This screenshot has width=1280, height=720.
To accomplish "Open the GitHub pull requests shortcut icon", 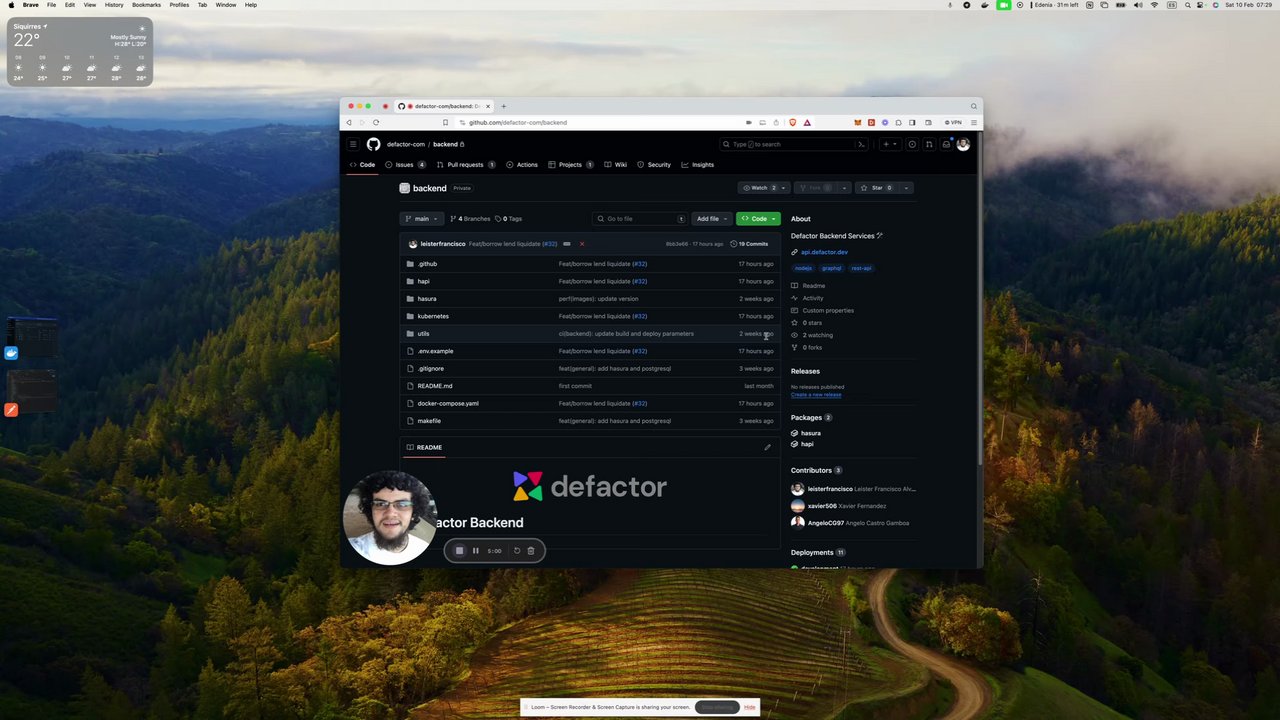I will 929,144.
